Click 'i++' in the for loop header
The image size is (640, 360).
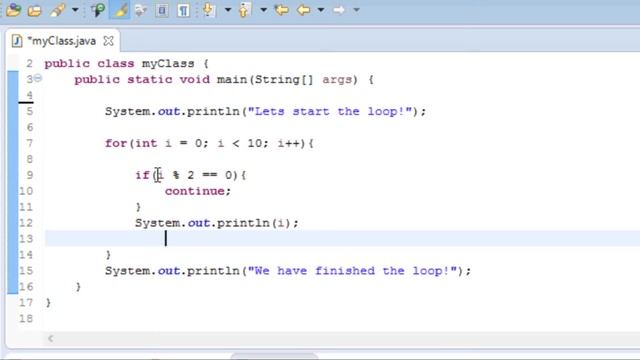[x=289, y=143]
